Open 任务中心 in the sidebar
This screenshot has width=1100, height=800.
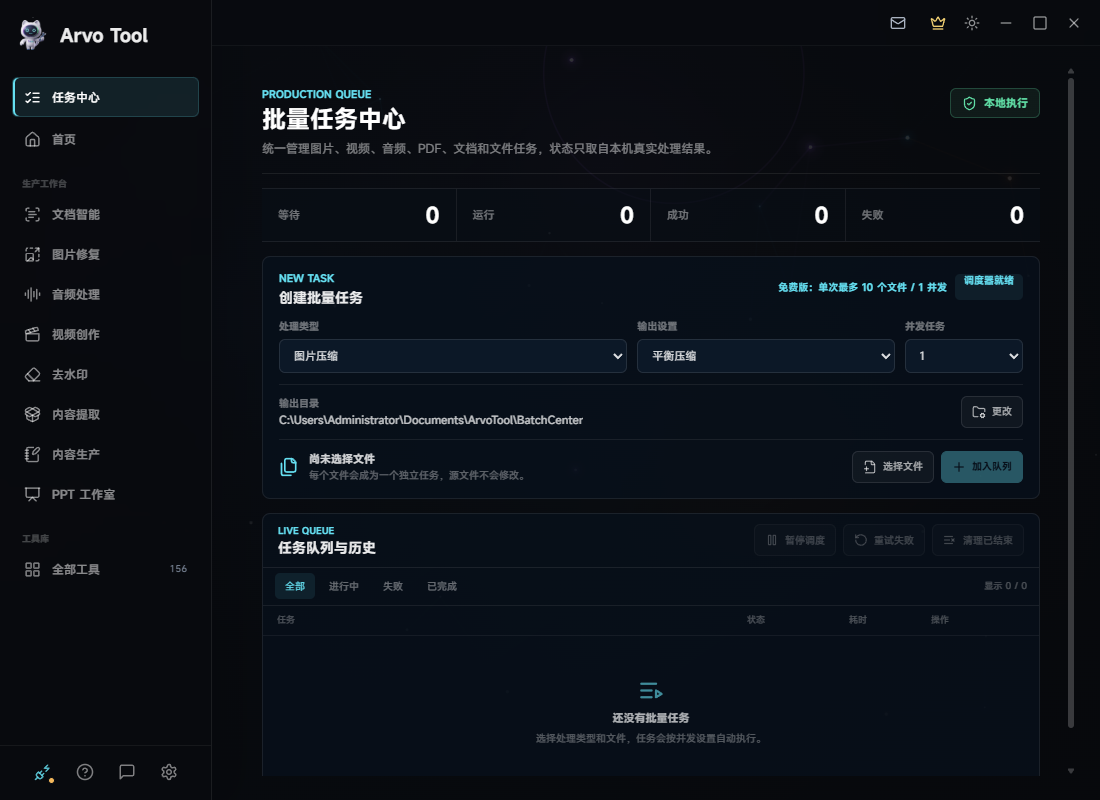pyautogui.click(x=106, y=97)
